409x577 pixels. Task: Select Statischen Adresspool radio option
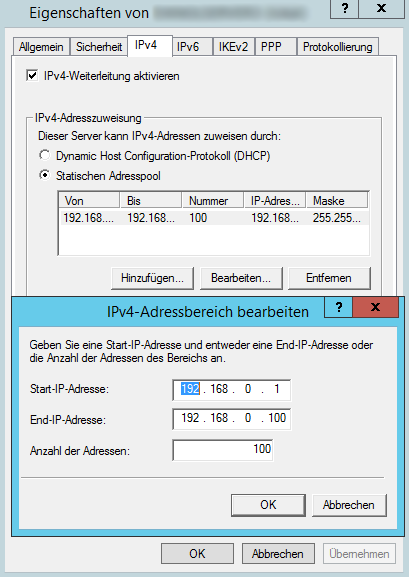point(45,176)
